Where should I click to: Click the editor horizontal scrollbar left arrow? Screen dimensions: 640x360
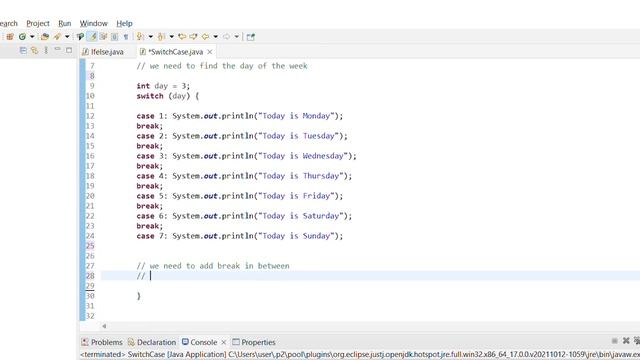click(x=104, y=326)
